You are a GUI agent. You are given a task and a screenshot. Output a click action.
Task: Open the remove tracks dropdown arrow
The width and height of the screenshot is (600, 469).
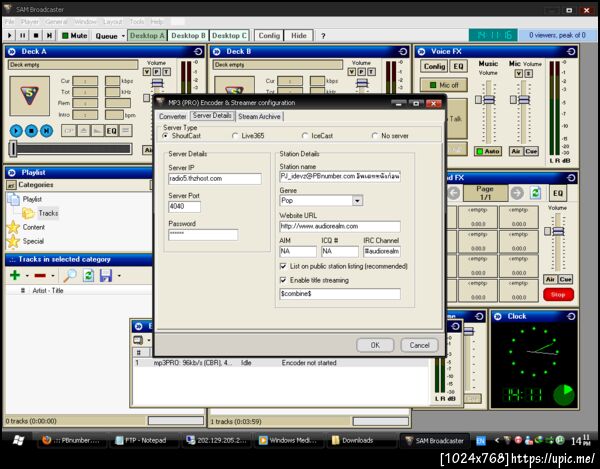[53, 275]
